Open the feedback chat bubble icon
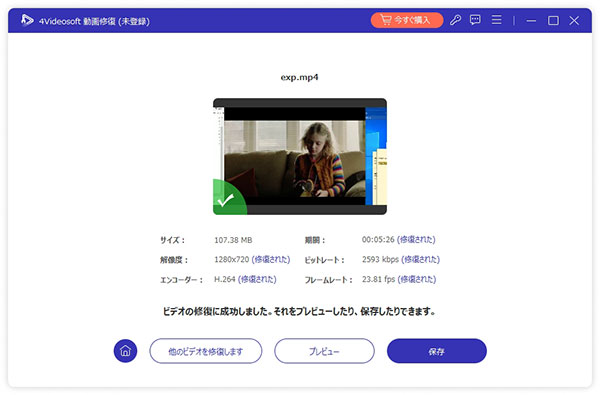Screen dimensions: 600x395 475,20
